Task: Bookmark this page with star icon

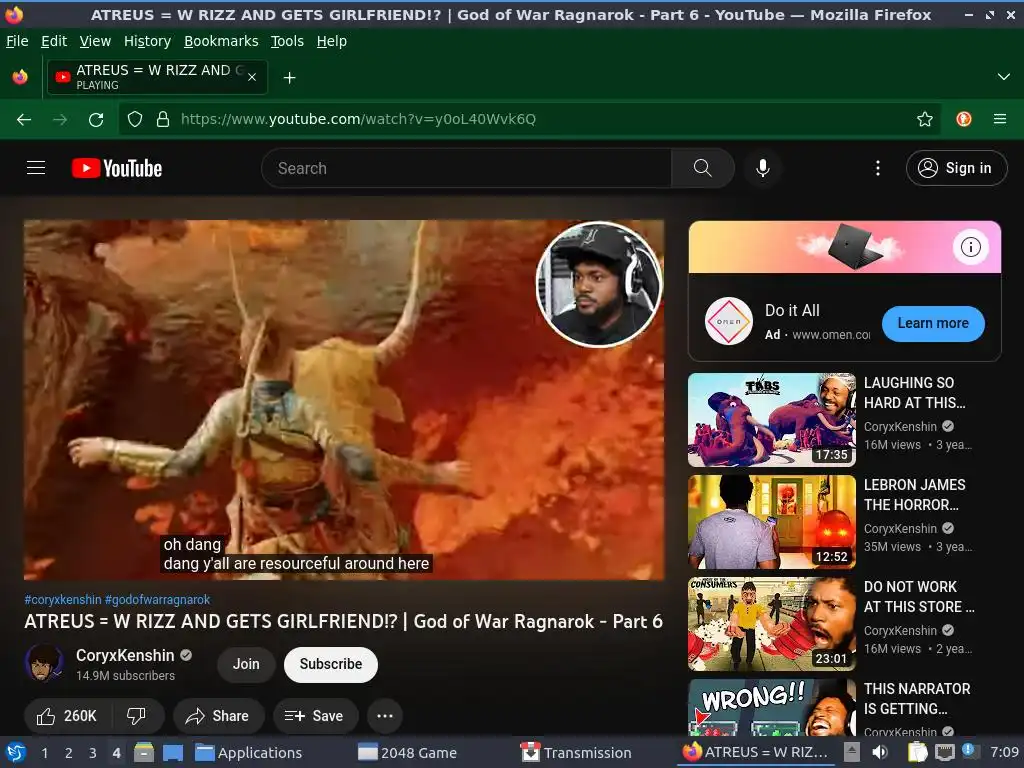Action: [x=924, y=119]
